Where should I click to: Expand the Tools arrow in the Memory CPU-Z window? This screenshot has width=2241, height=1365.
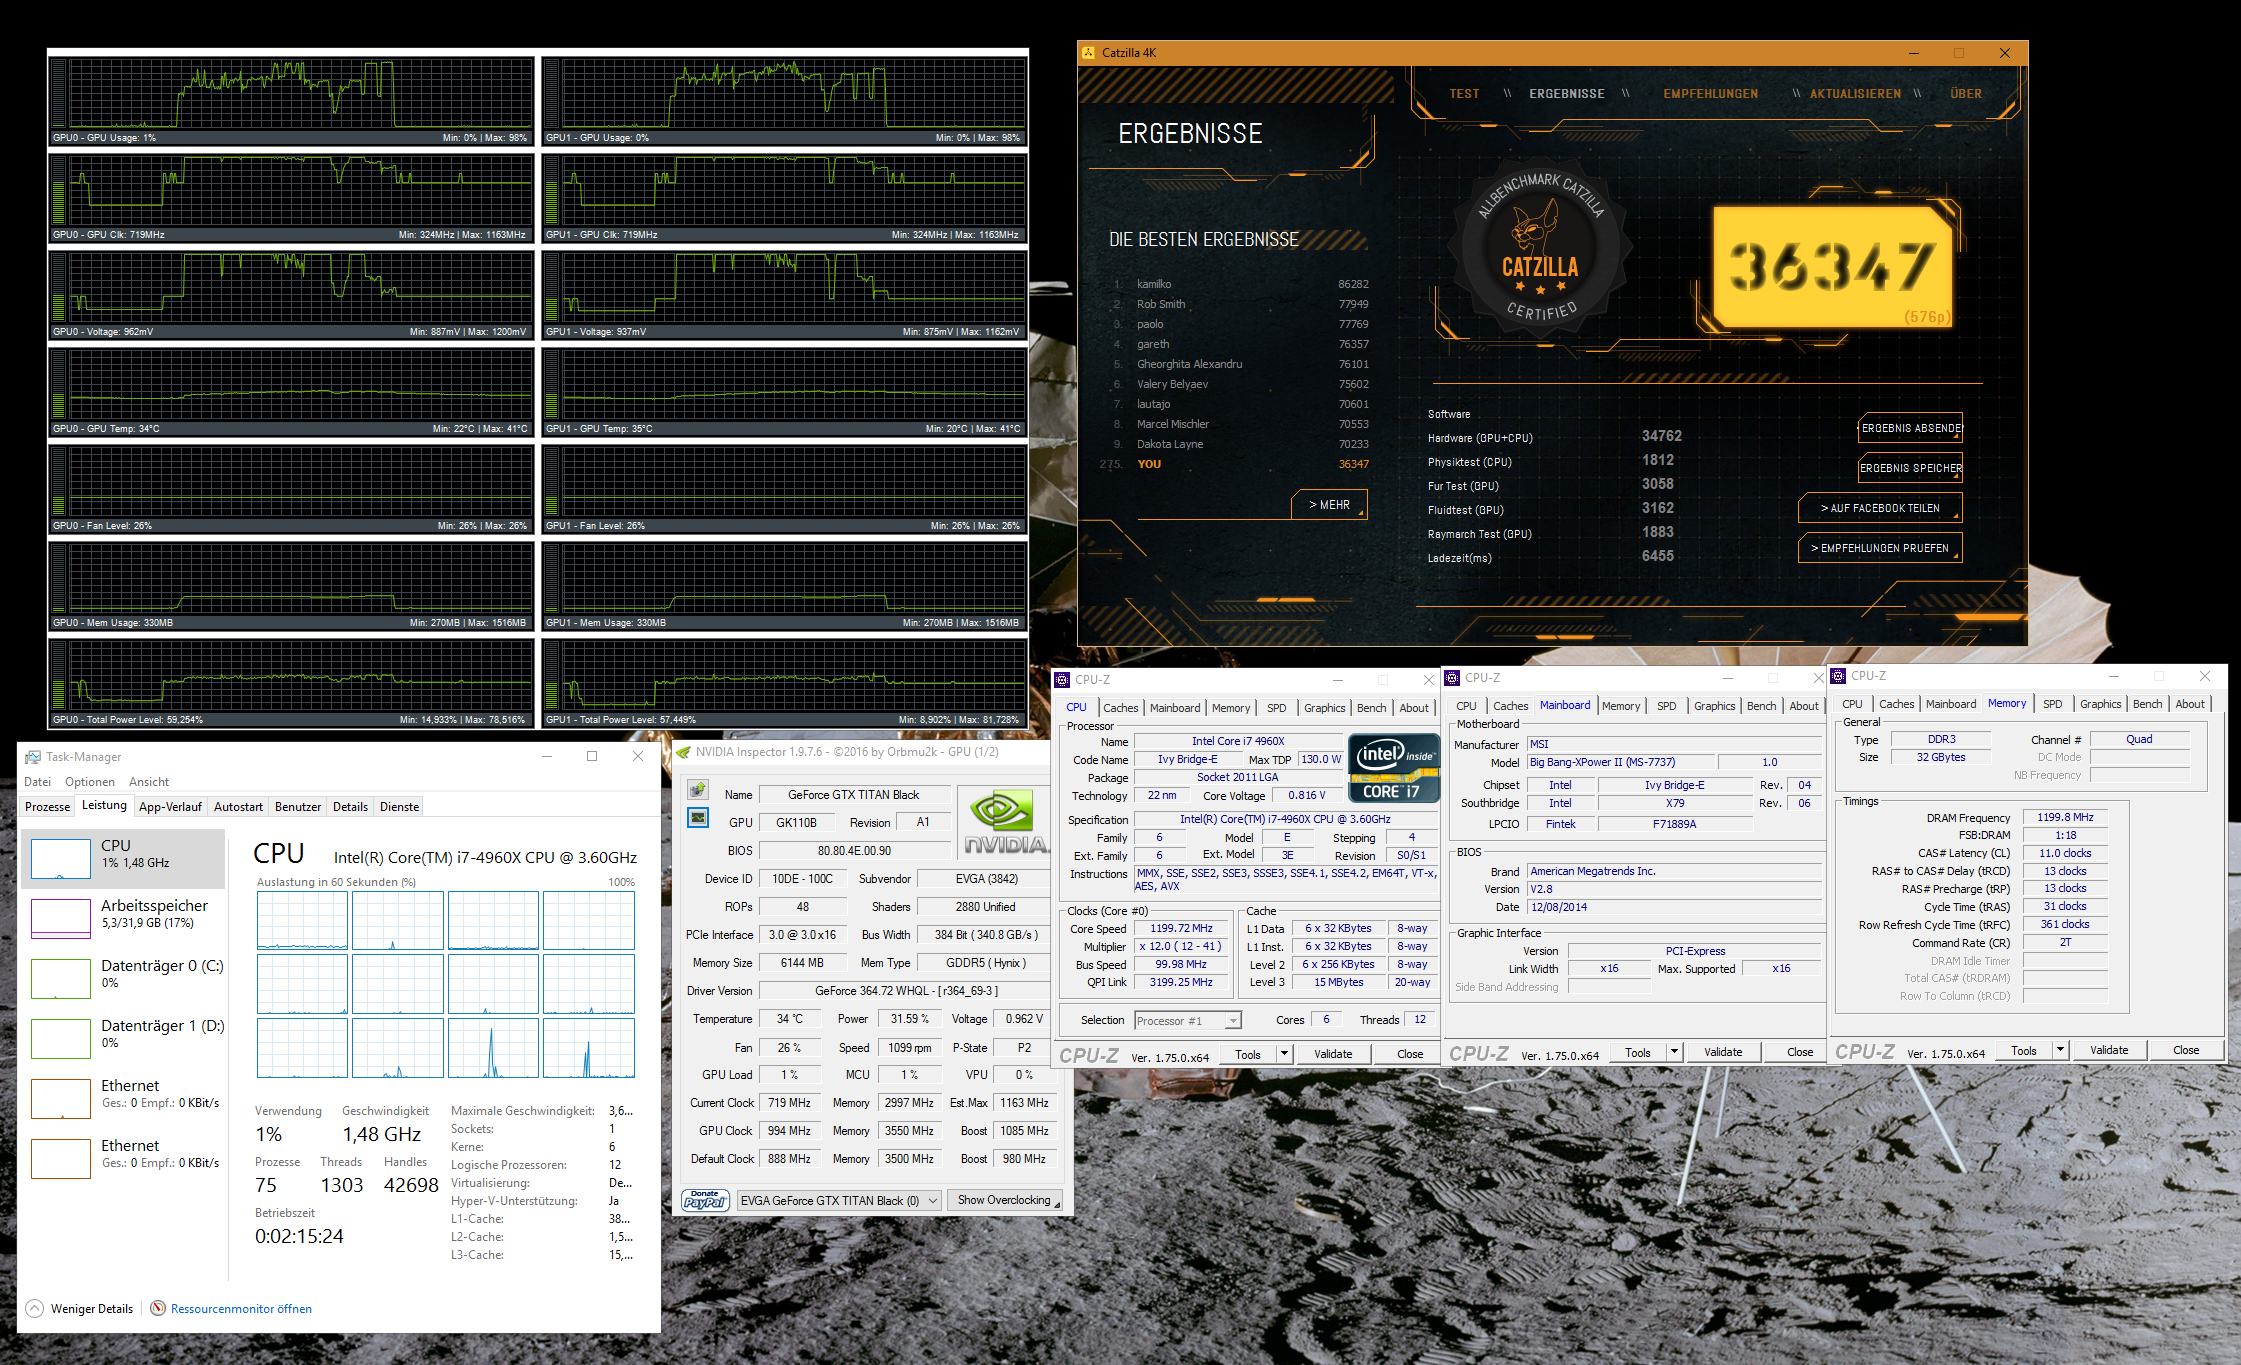[x=2060, y=1049]
